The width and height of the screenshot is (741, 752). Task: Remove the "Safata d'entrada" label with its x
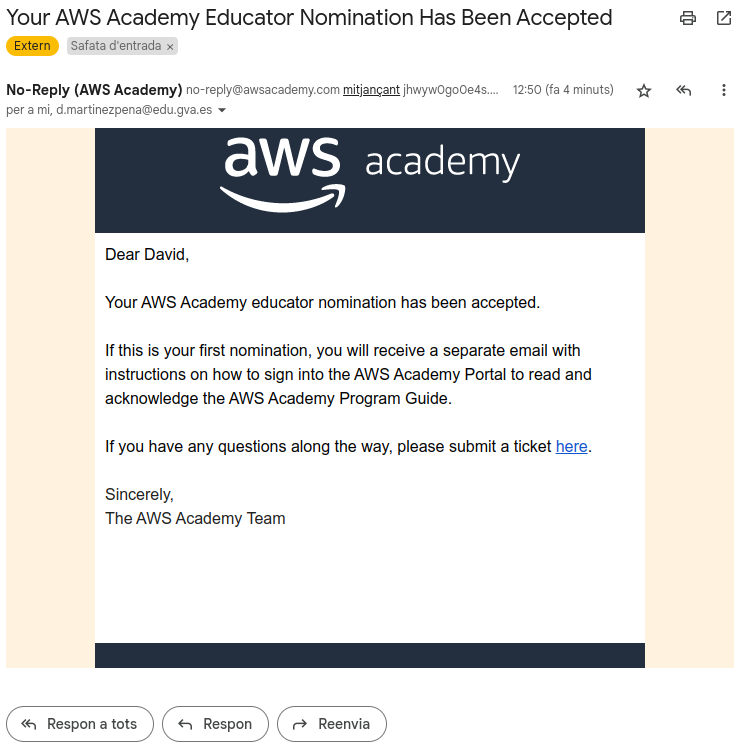[x=170, y=47]
